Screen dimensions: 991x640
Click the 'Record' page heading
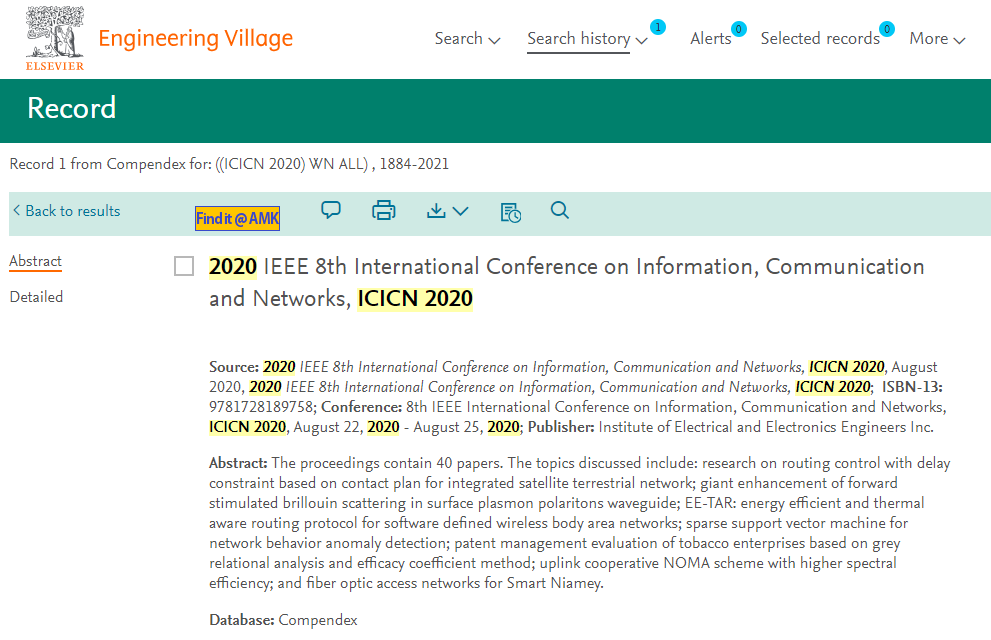click(71, 108)
